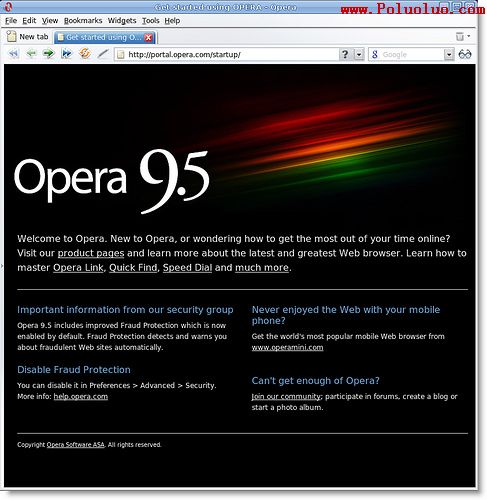
Task: Open the Bookmarks menu
Action: point(83,21)
